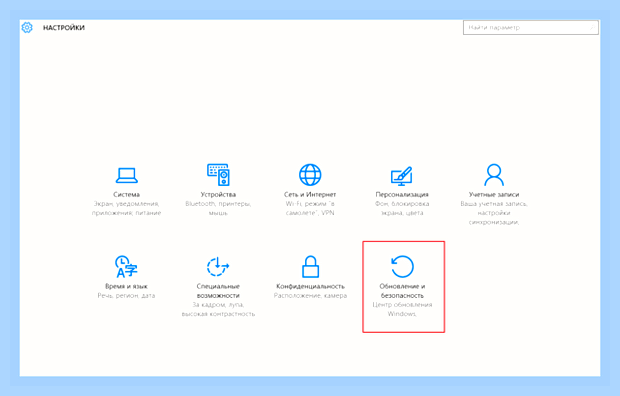Image resolution: width=620 pixels, height=396 pixels.
Task: Click the Конфиденциальность label
Action: [310, 286]
